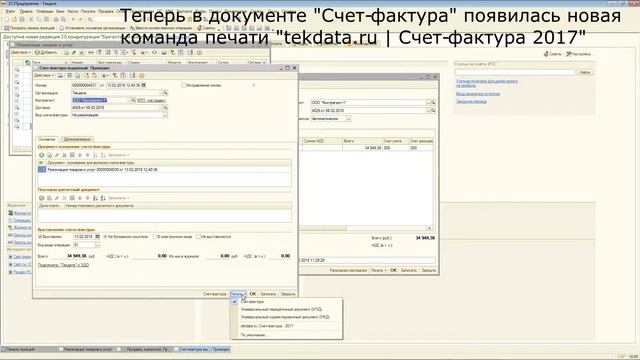Click Код вида операции select button
The height and width of the screenshot is (360, 640).
pos(97,245)
